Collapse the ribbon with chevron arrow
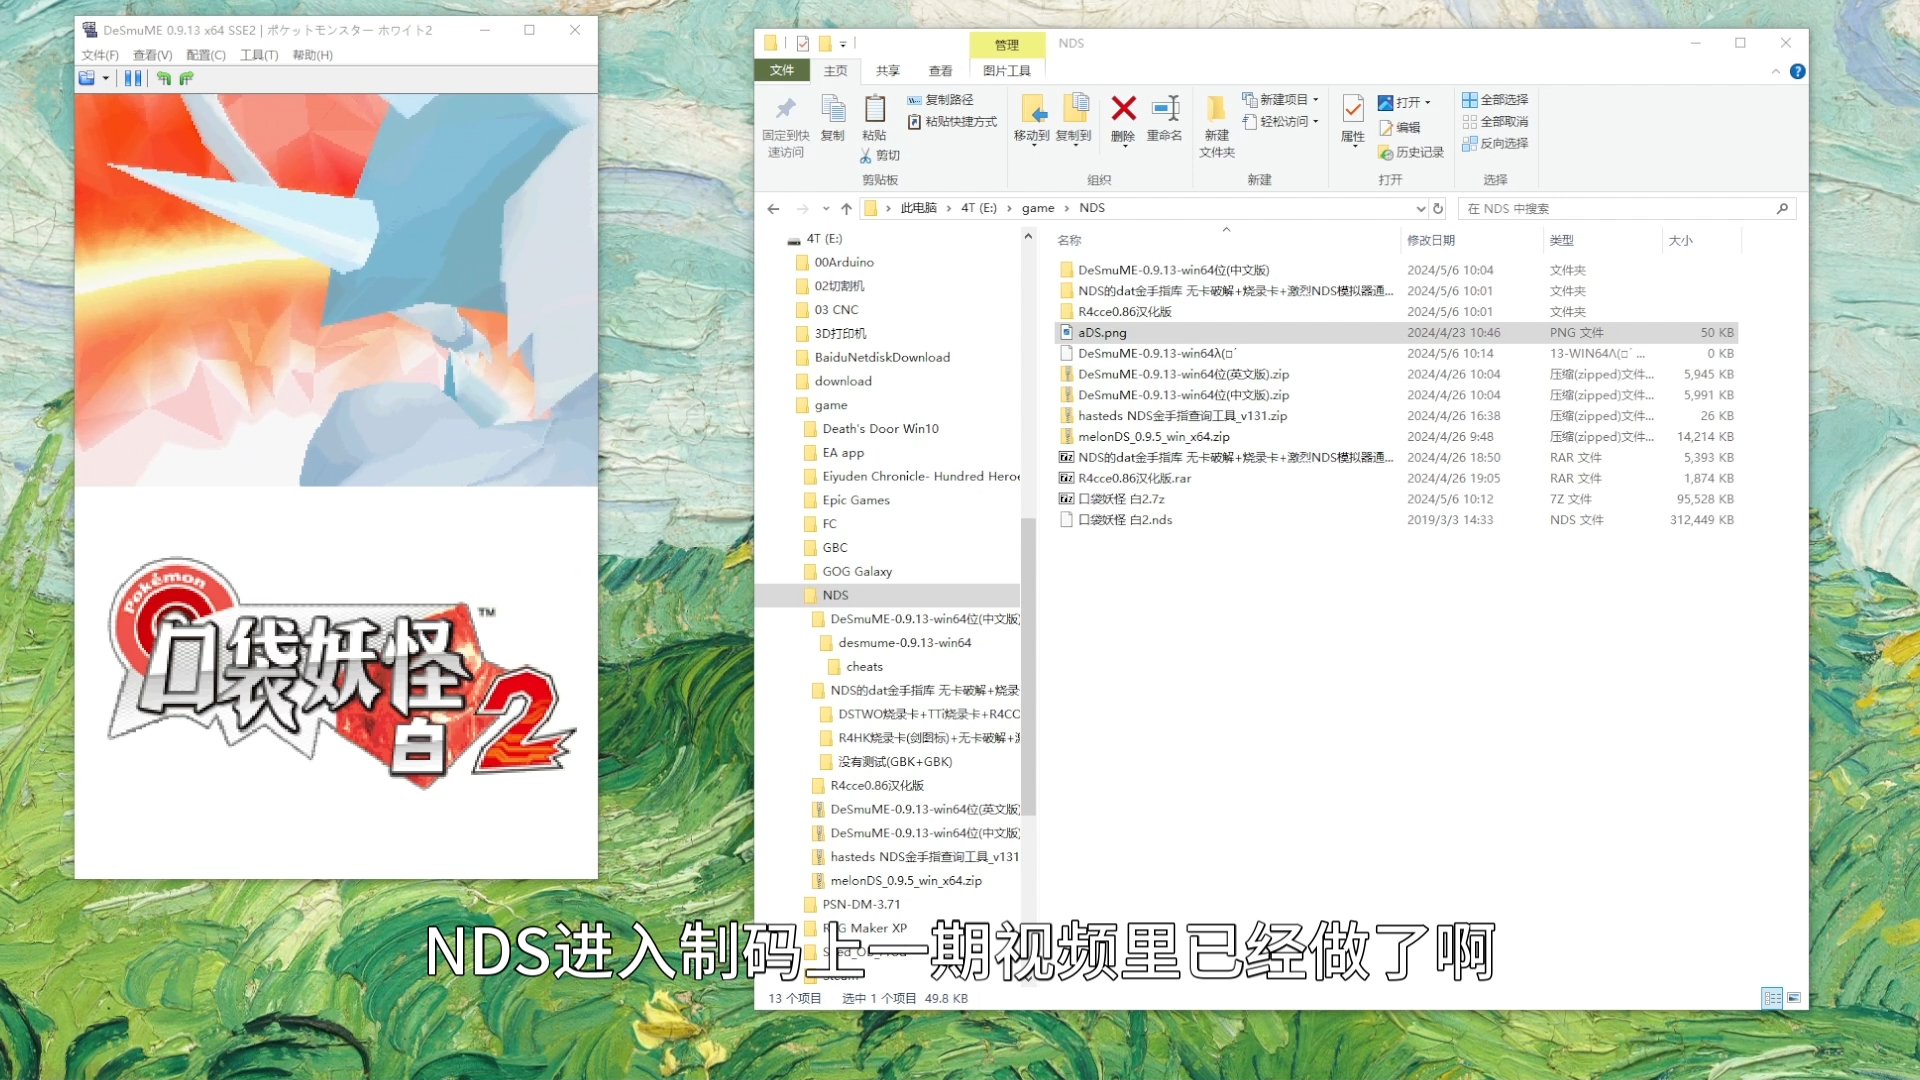The height and width of the screenshot is (1080, 1920). [x=1776, y=71]
